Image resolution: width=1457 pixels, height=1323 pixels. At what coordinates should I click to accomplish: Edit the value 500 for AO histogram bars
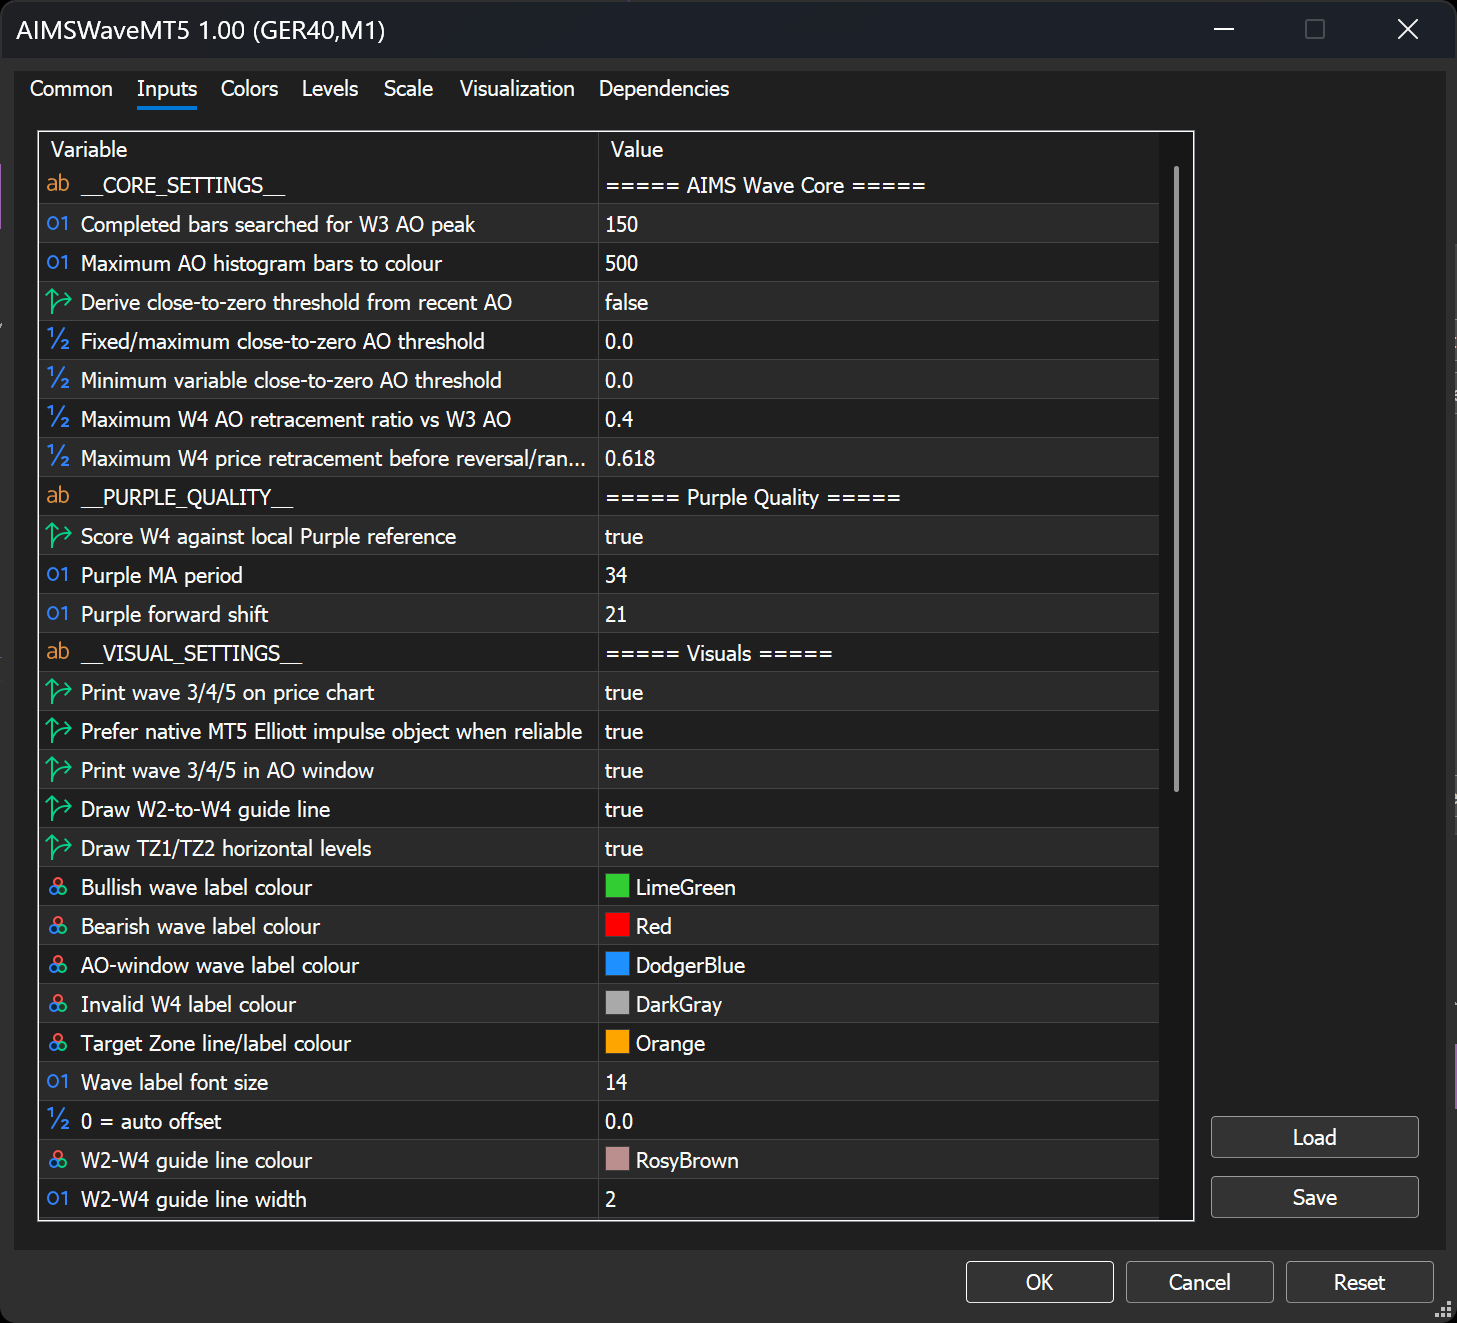[879, 263]
